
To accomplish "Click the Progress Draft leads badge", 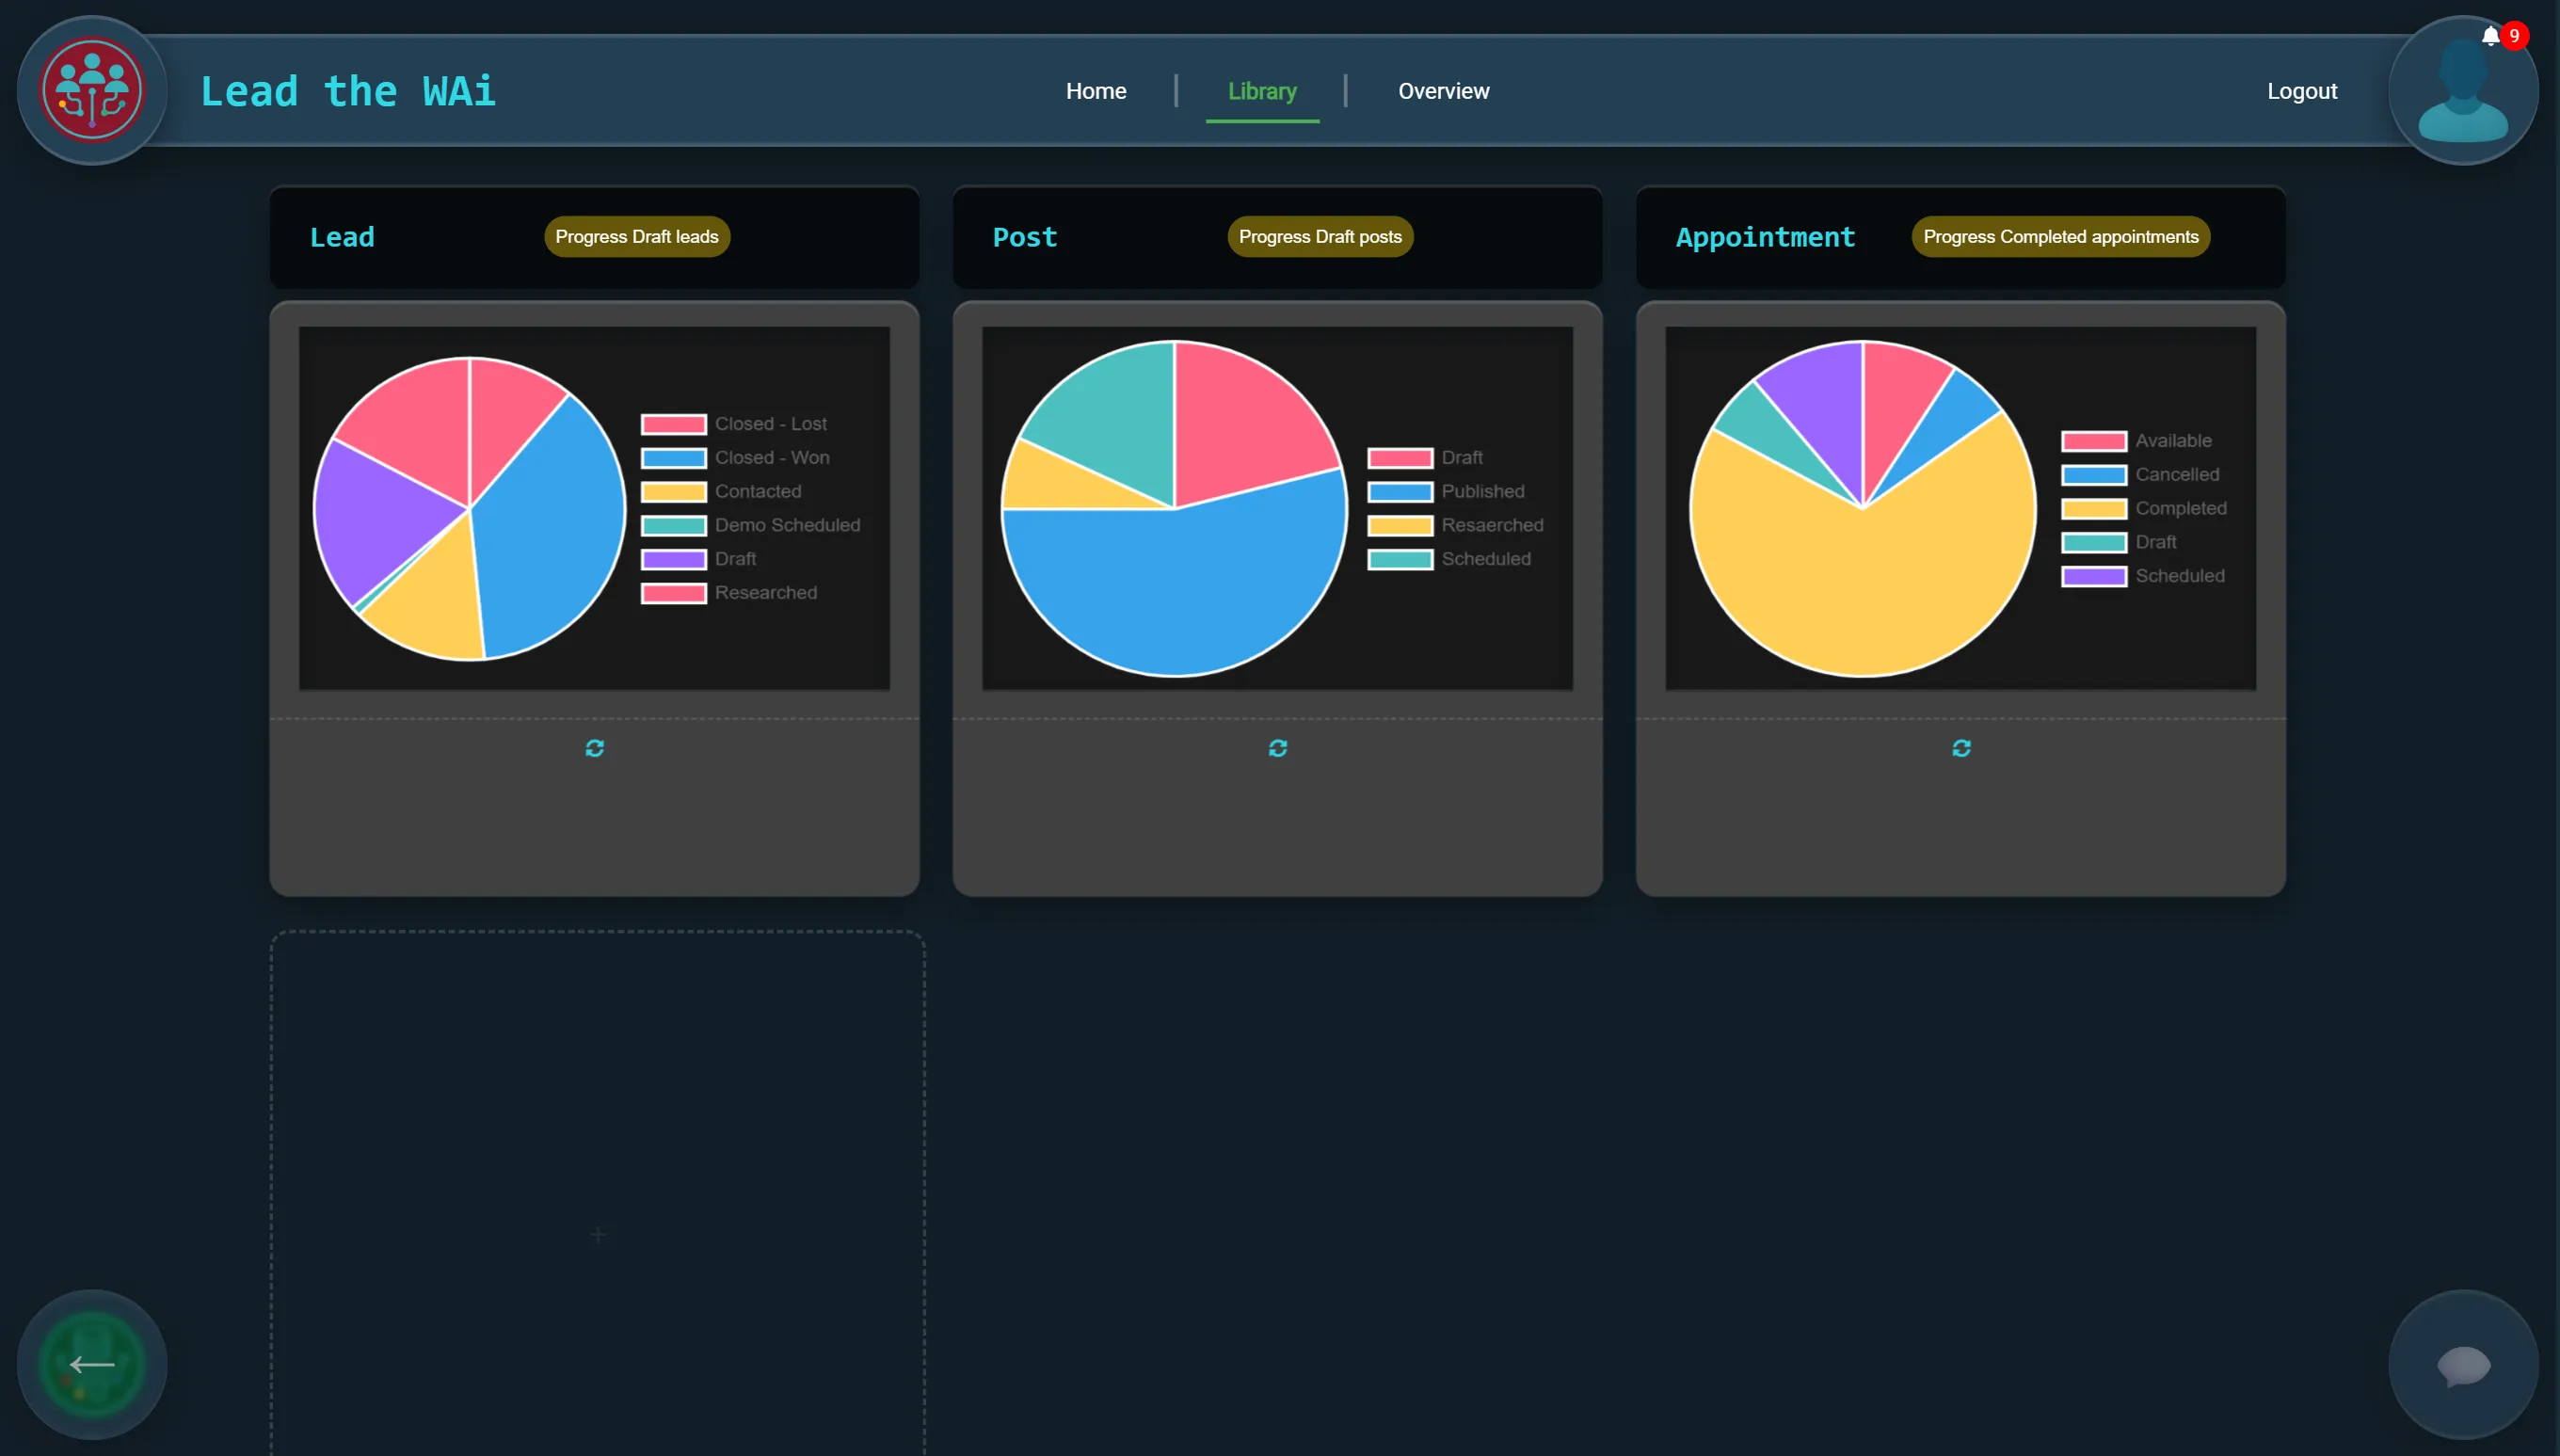I will (636, 236).
